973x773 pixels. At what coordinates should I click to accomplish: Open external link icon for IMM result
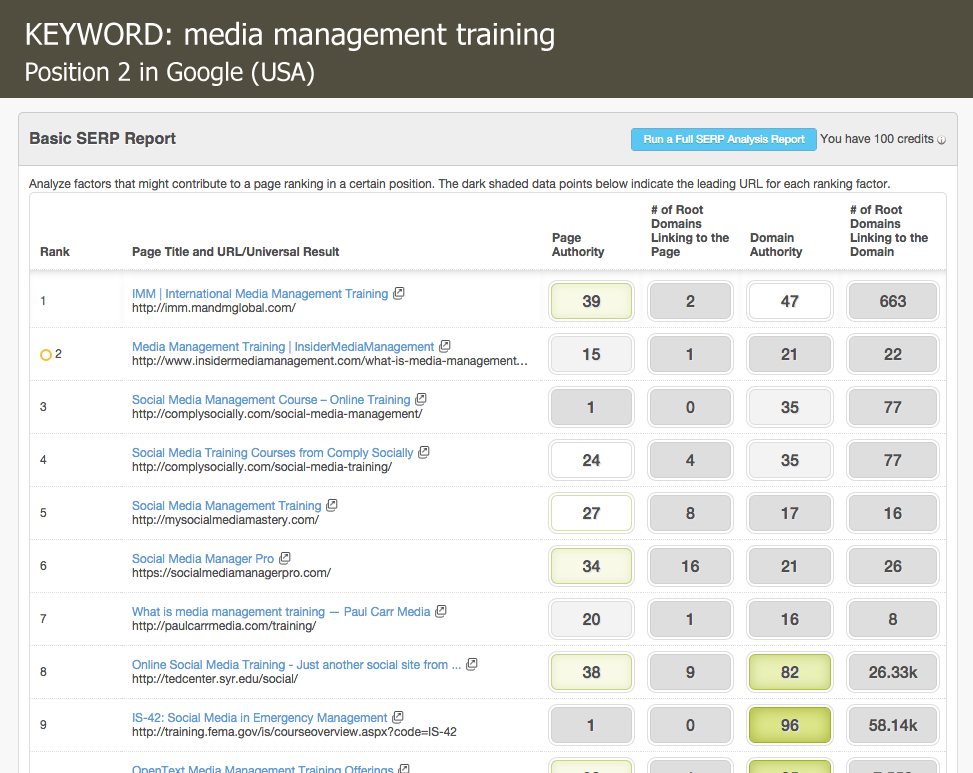click(399, 293)
